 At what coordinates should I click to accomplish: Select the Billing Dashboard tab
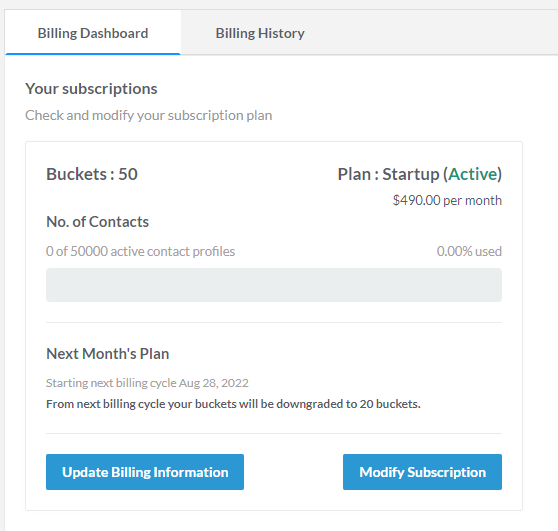[x=93, y=33]
